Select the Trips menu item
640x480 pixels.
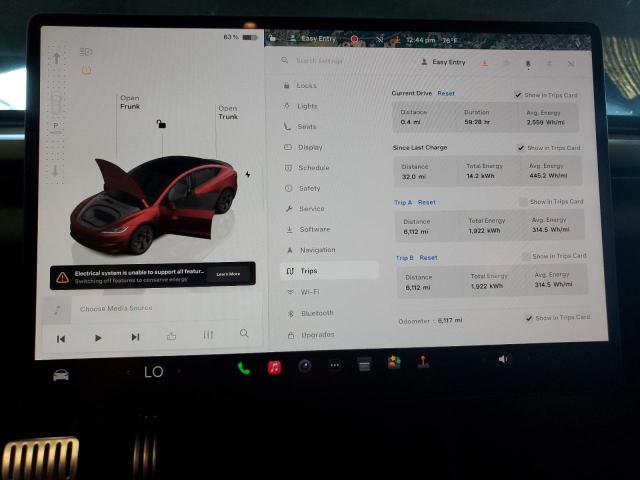tap(329, 271)
